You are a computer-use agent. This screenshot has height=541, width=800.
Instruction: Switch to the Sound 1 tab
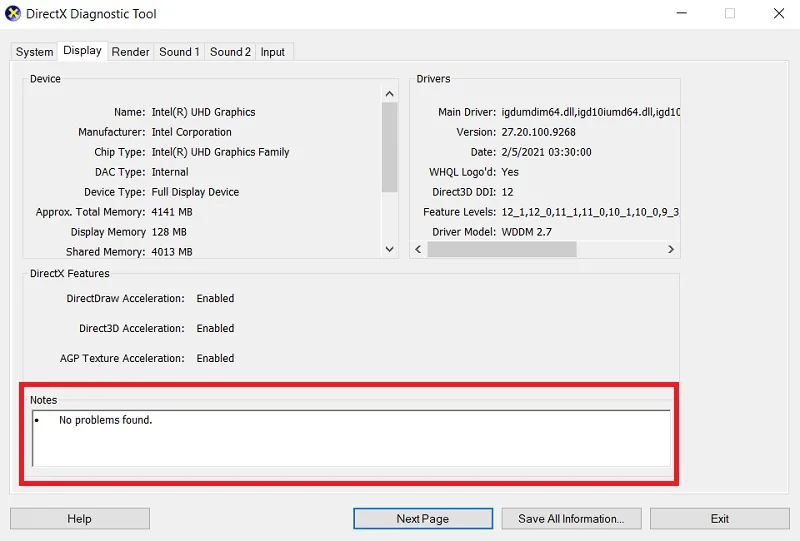point(179,52)
